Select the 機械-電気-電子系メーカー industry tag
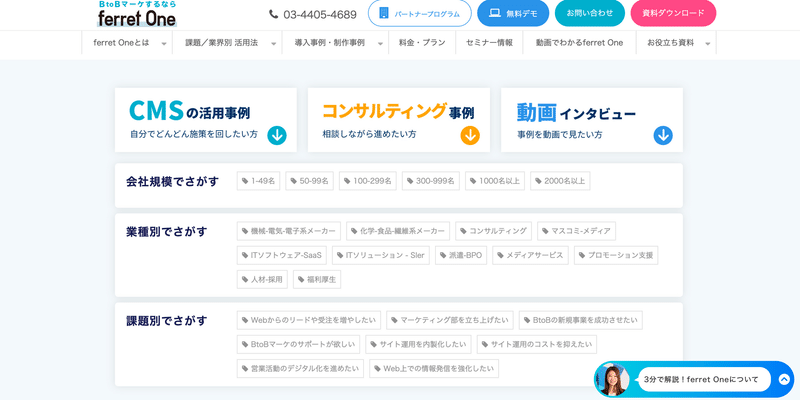This screenshot has height=400, width=800. click(289, 231)
